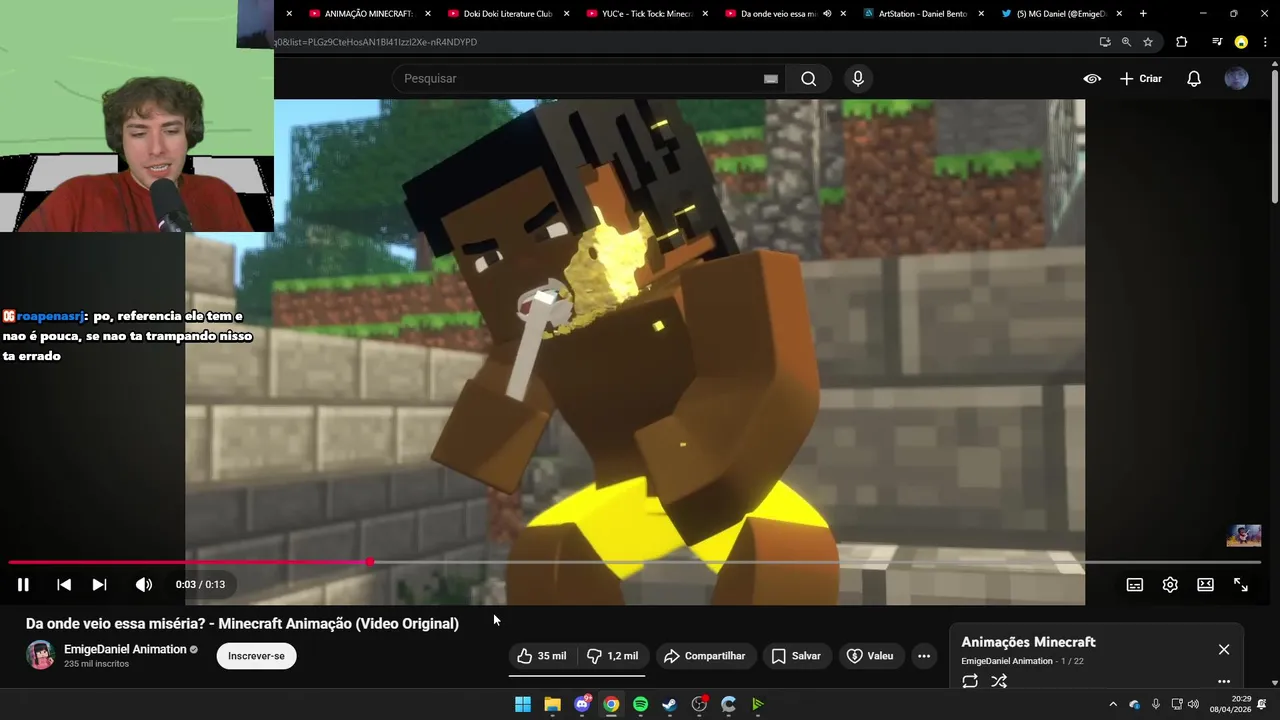The height and width of the screenshot is (720, 1280).
Task: Click the zoom magnifier in address bar
Action: (1126, 42)
